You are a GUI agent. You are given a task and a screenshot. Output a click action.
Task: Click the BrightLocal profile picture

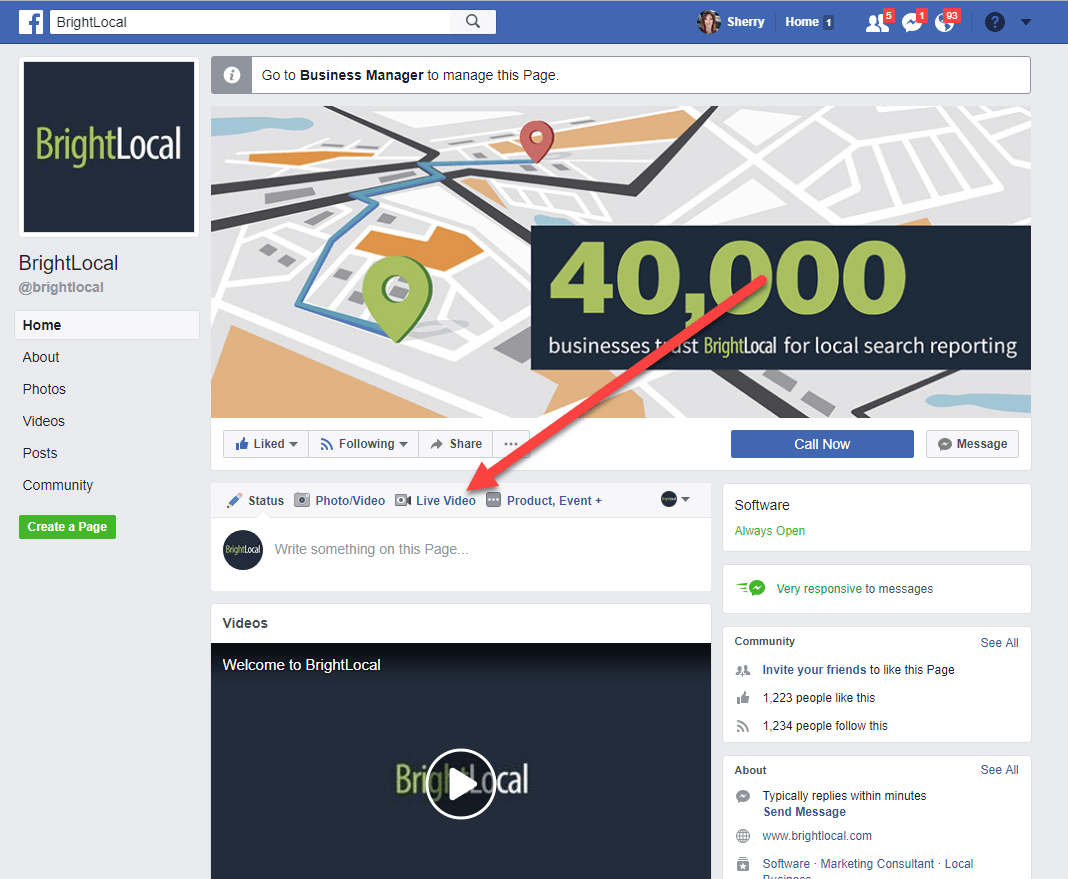[109, 147]
